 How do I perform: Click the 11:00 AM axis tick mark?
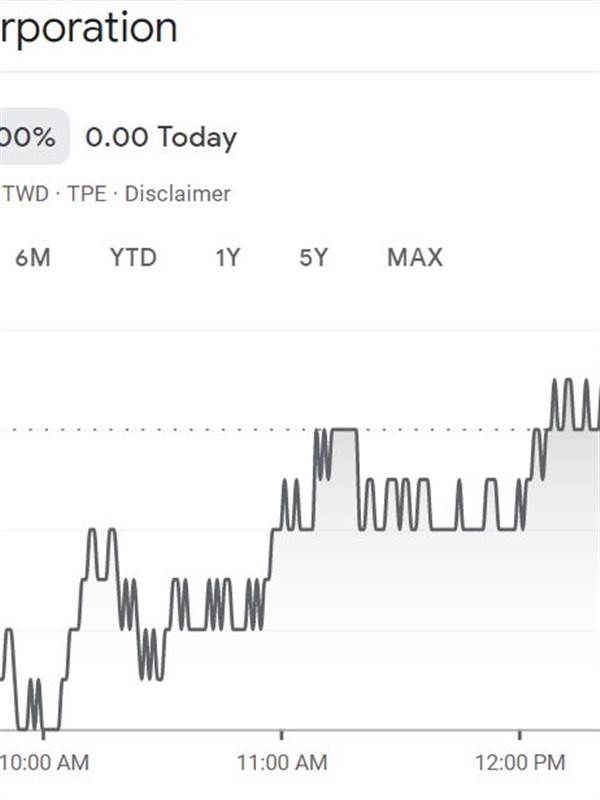click(281, 735)
